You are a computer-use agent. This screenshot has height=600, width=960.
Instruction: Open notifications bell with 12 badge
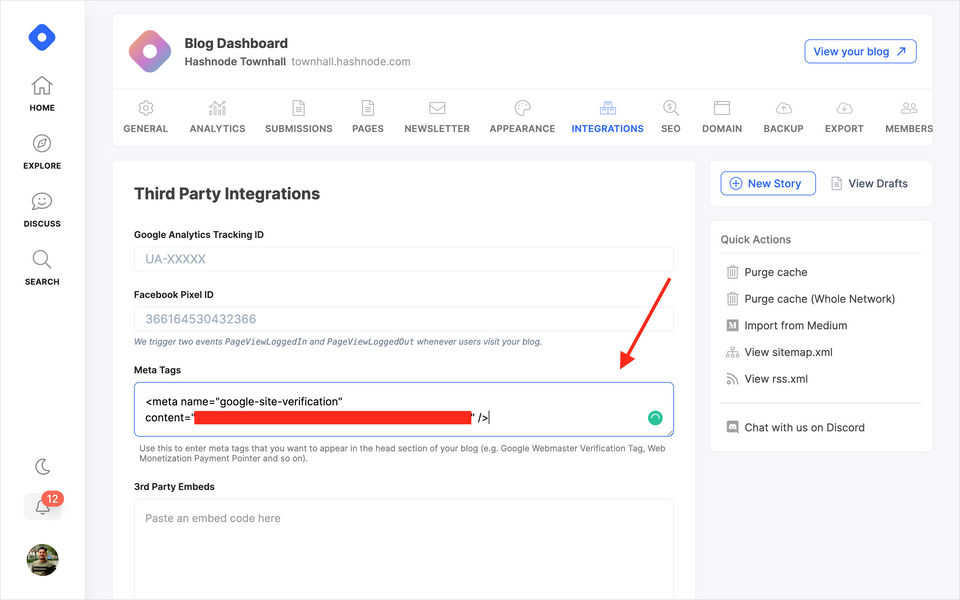pyautogui.click(x=43, y=507)
